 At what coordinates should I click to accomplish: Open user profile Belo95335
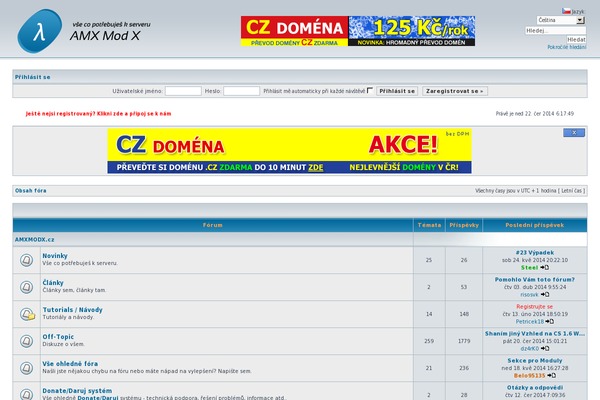point(529,376)
